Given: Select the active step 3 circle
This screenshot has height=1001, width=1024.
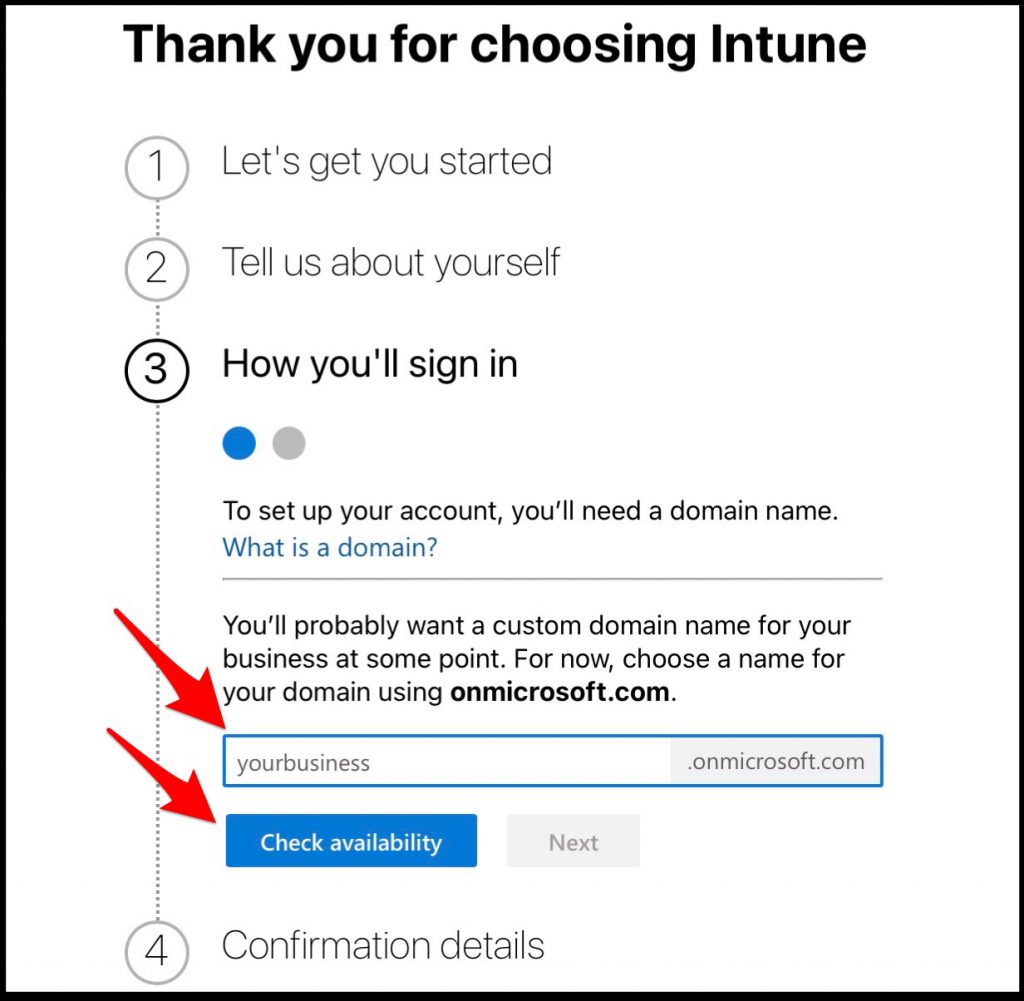Looking at the screenshot, I should 157,370.
